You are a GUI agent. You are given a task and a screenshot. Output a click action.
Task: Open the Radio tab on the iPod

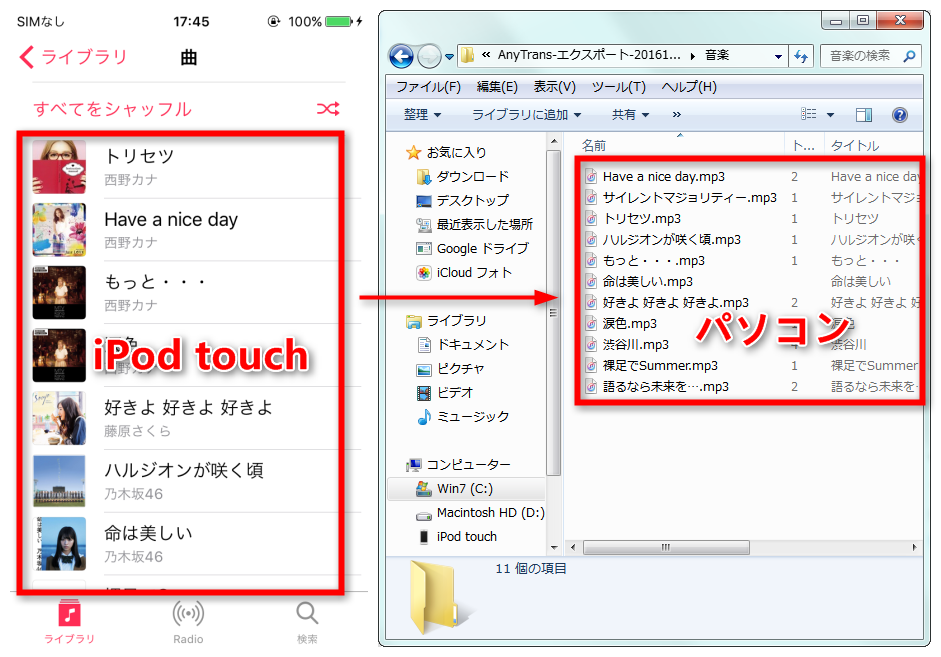pyautogui.click(x=188, y=622)
